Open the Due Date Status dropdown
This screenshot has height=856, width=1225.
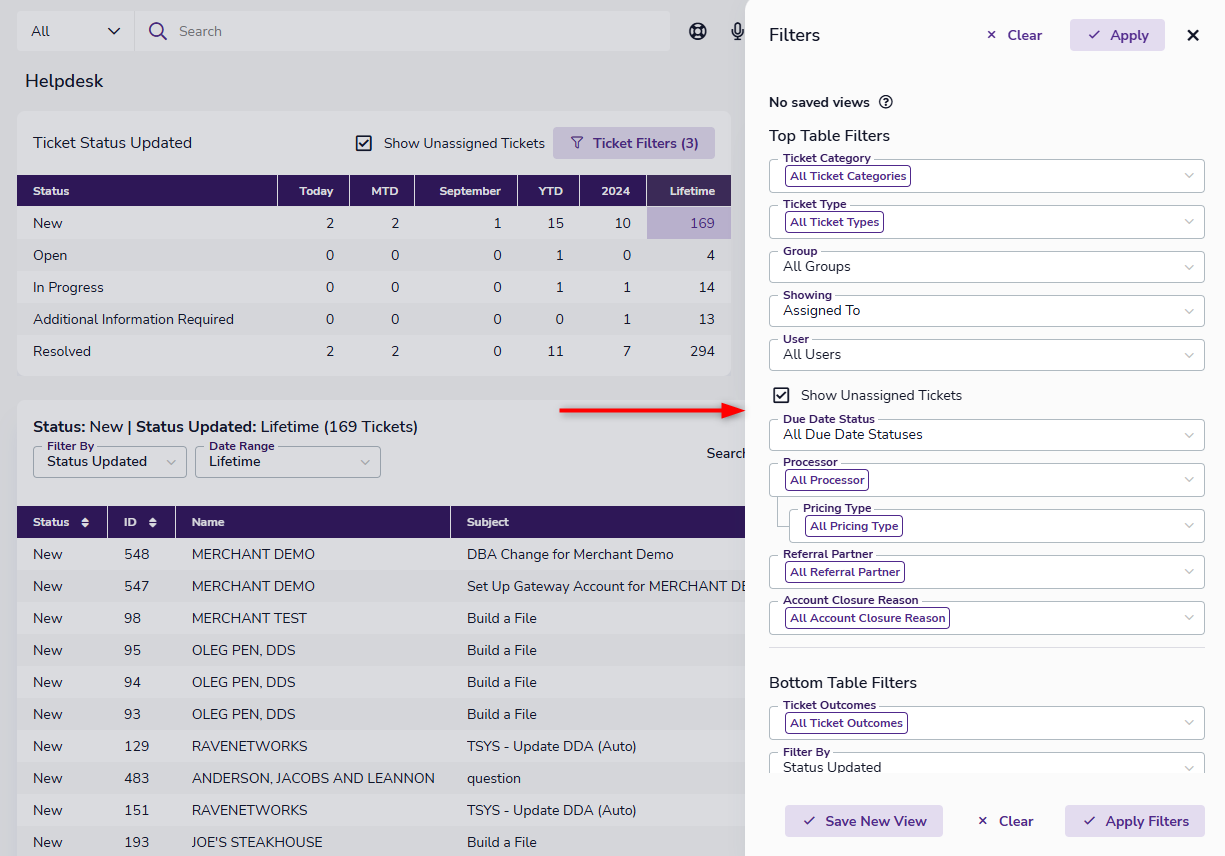click(987, 435)
